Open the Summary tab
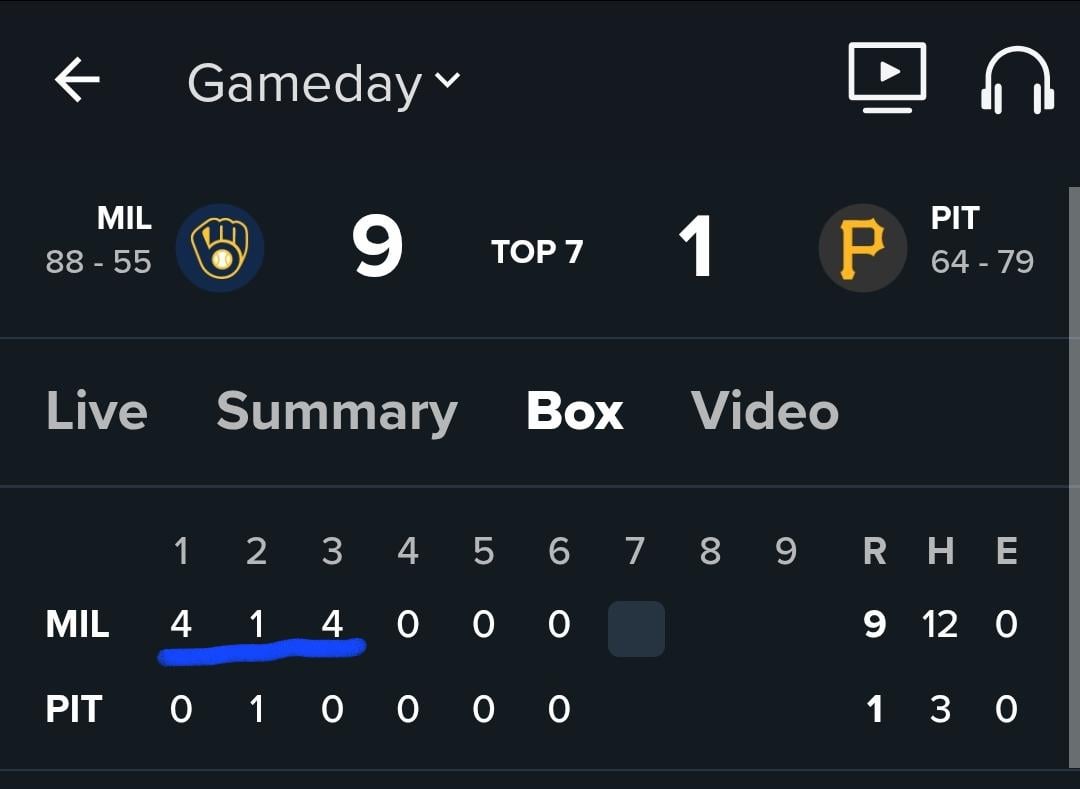The width and height of the screenshot is (1080, 789). [337, 411]
